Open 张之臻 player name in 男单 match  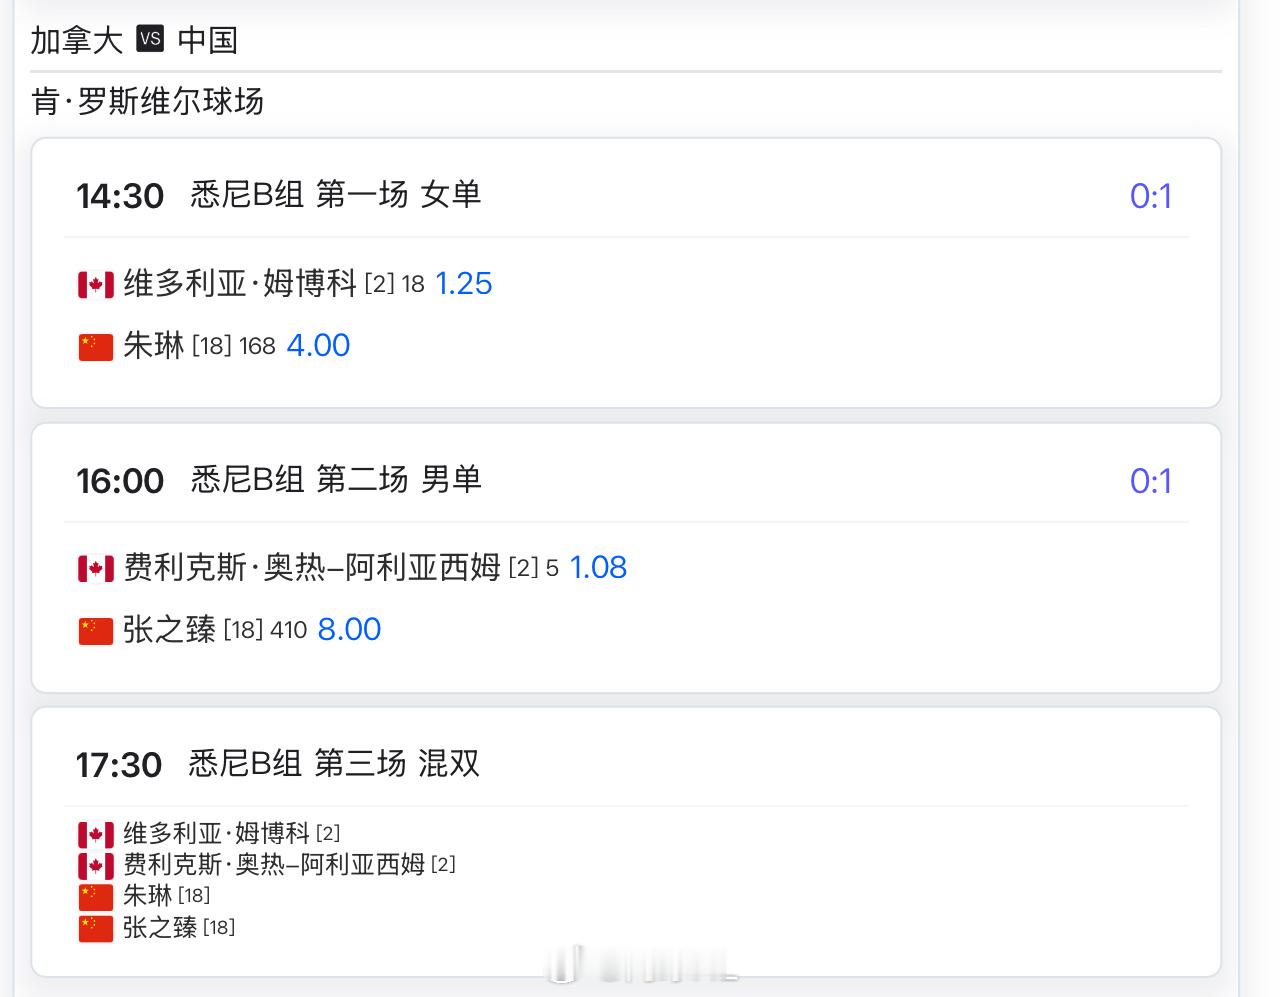169,630
